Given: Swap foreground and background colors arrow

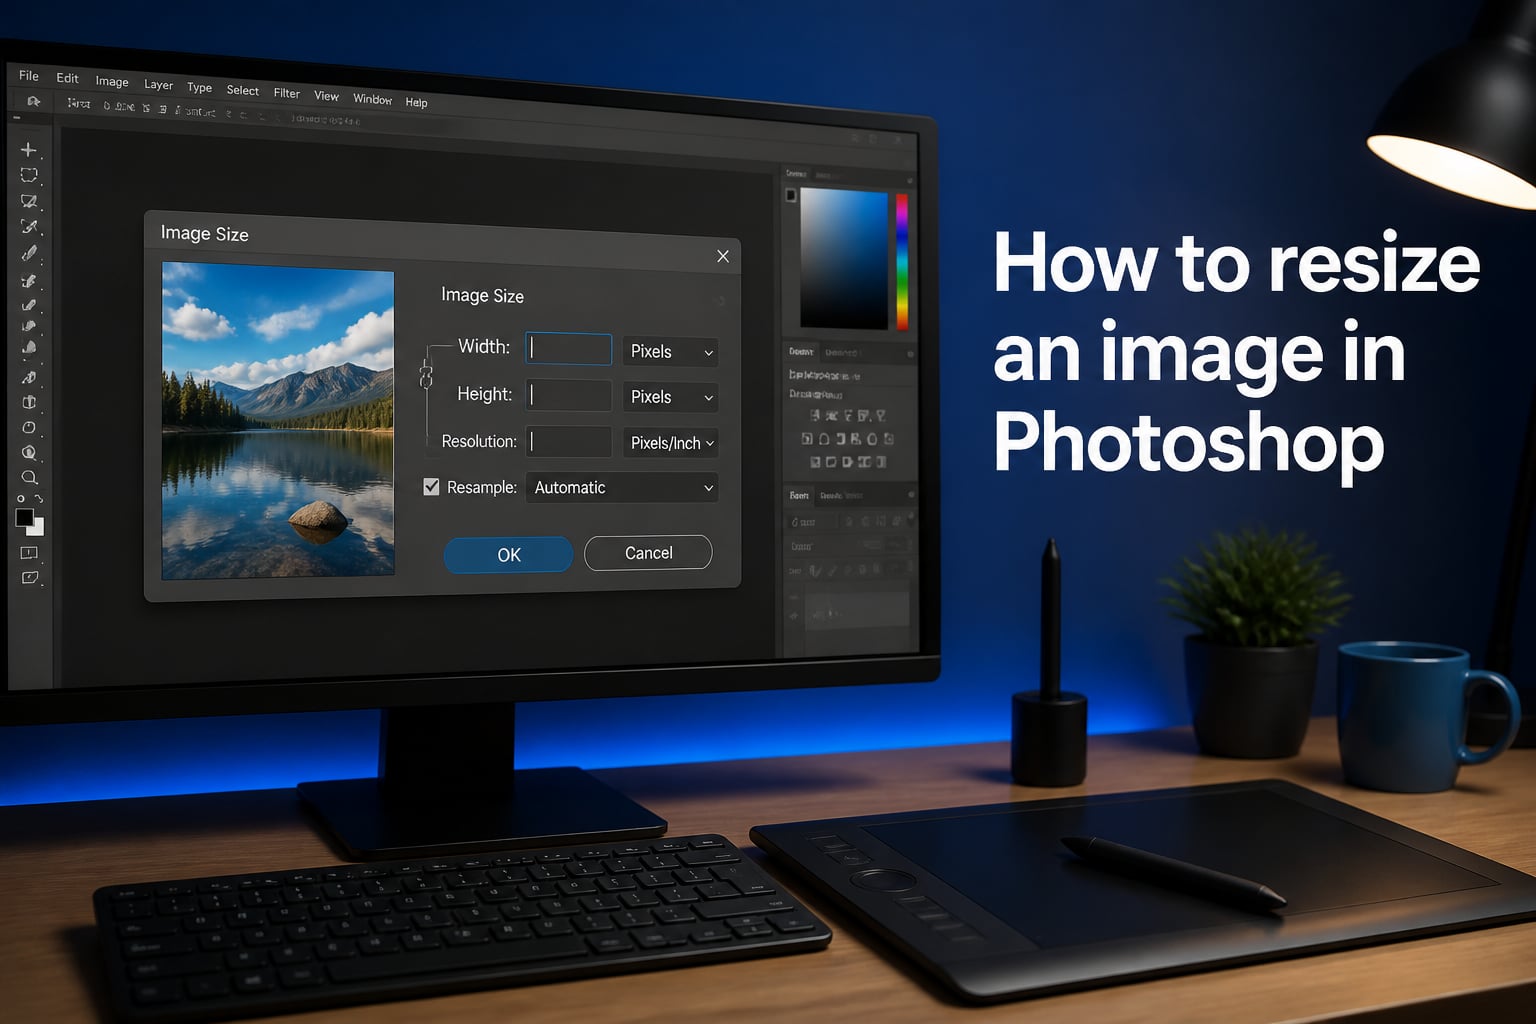Looking at the screenshot, I should pos(39,498).
